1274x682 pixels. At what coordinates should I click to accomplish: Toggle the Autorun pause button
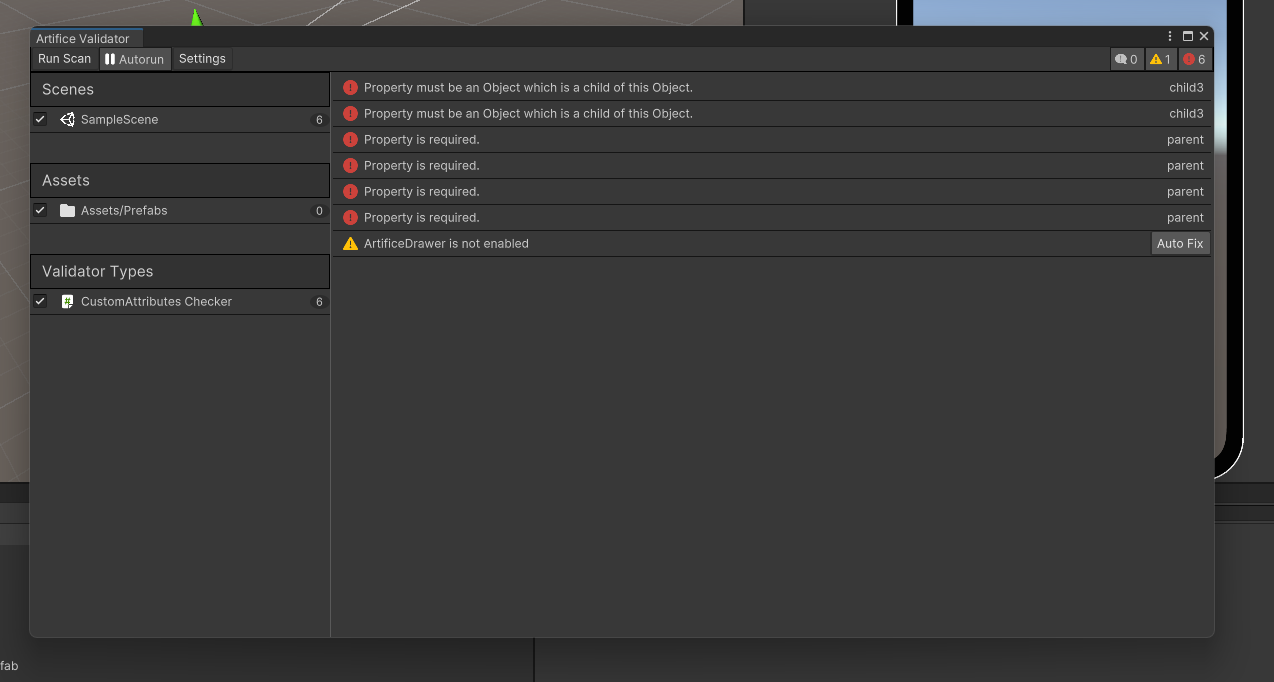[x=135, y=59]
